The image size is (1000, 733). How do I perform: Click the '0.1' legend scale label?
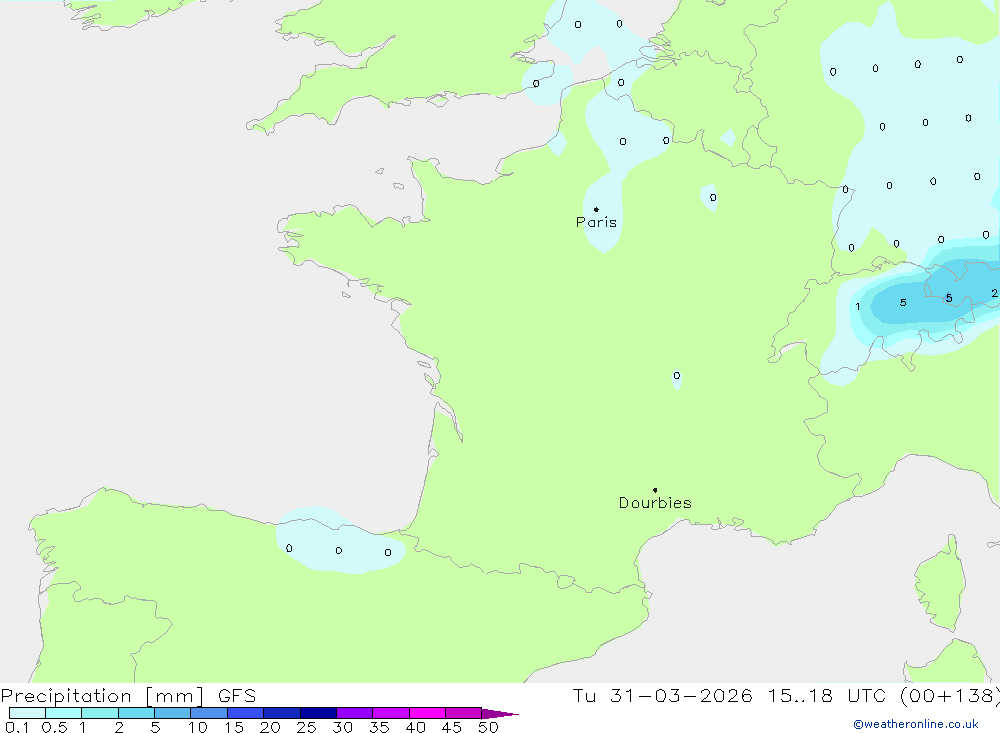click(x=17, y=727)
